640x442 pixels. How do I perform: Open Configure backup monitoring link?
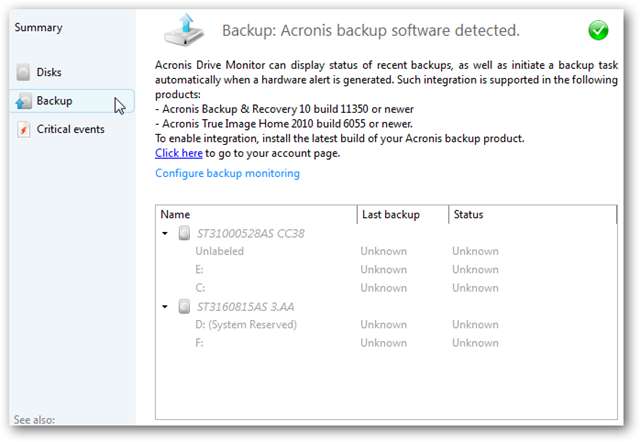227,173
